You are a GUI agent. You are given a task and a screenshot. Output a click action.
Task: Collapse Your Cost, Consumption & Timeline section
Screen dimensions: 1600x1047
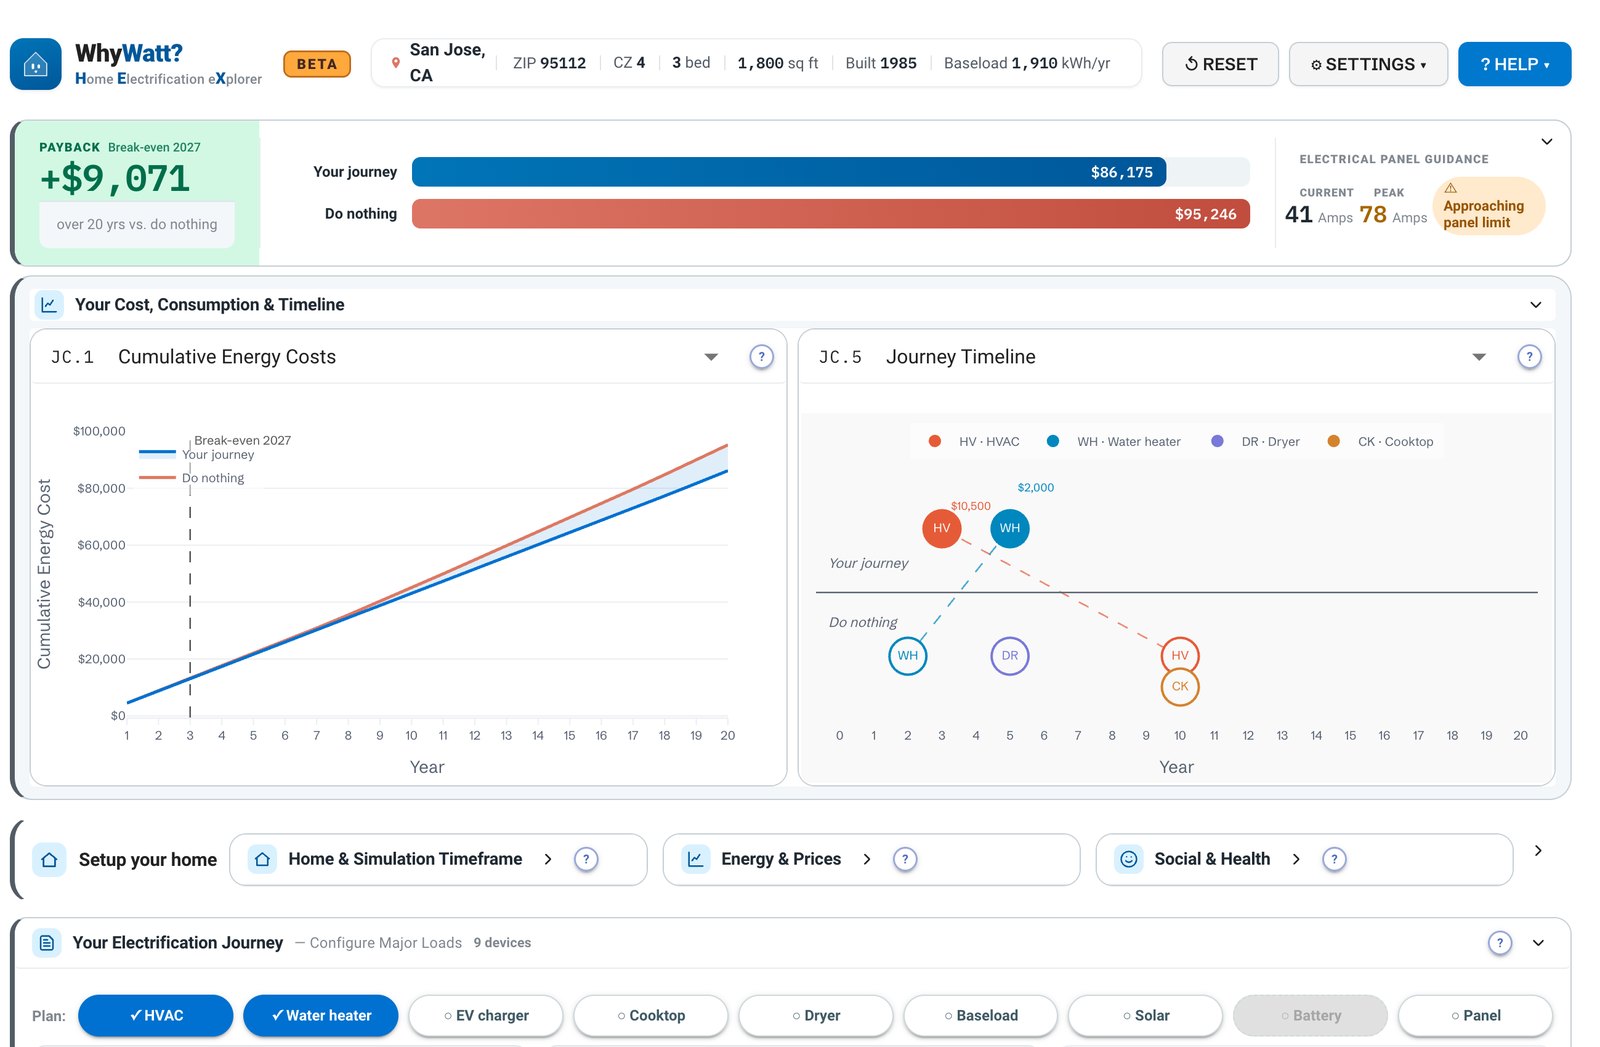[1536, 305]
